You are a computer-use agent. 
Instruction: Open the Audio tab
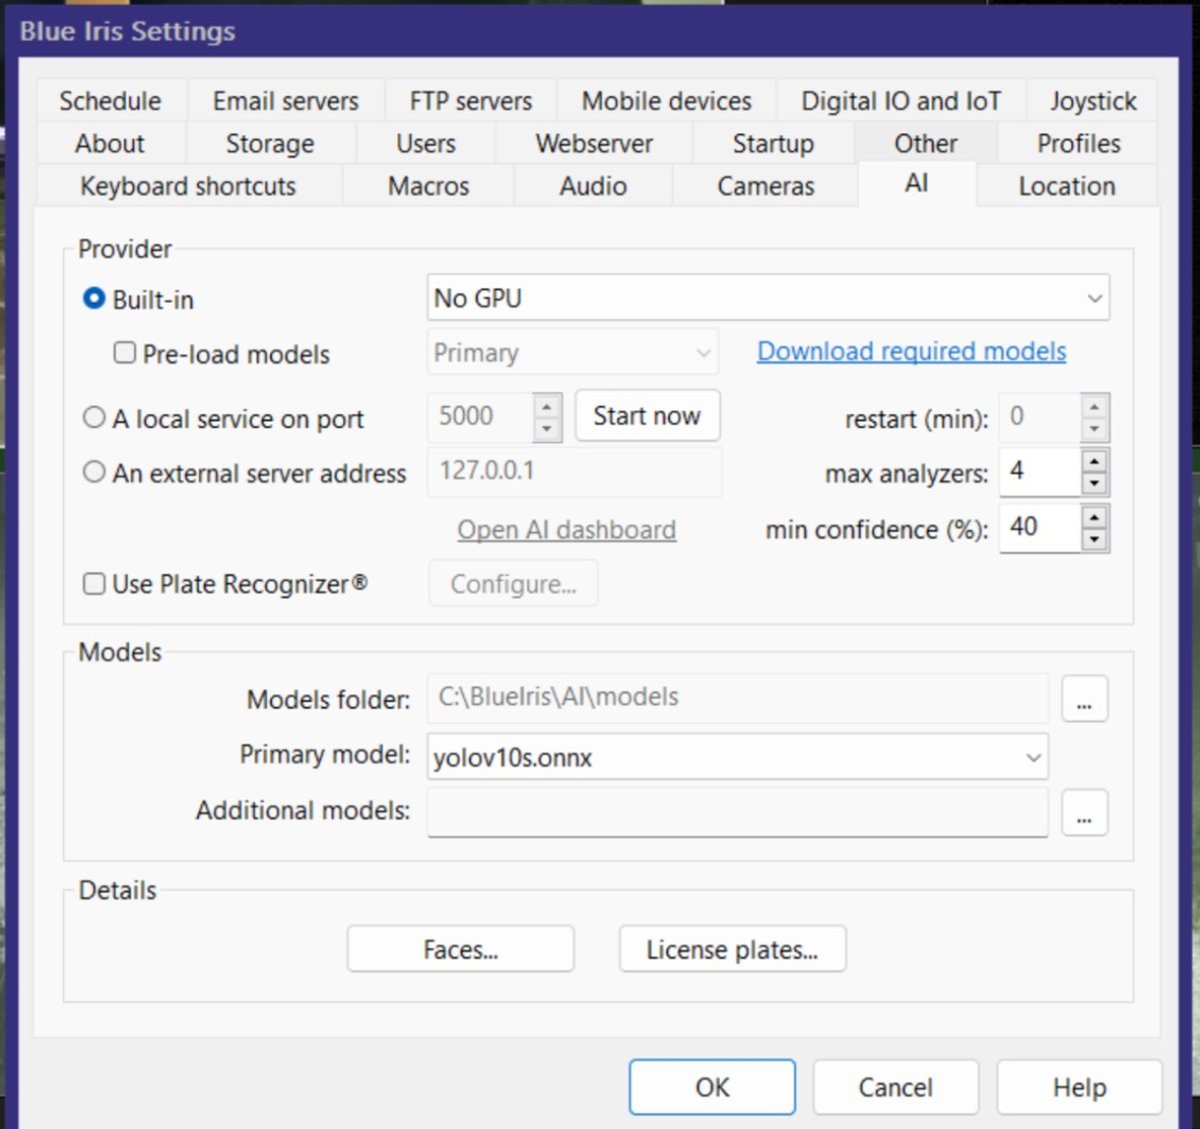pos(593,186)
